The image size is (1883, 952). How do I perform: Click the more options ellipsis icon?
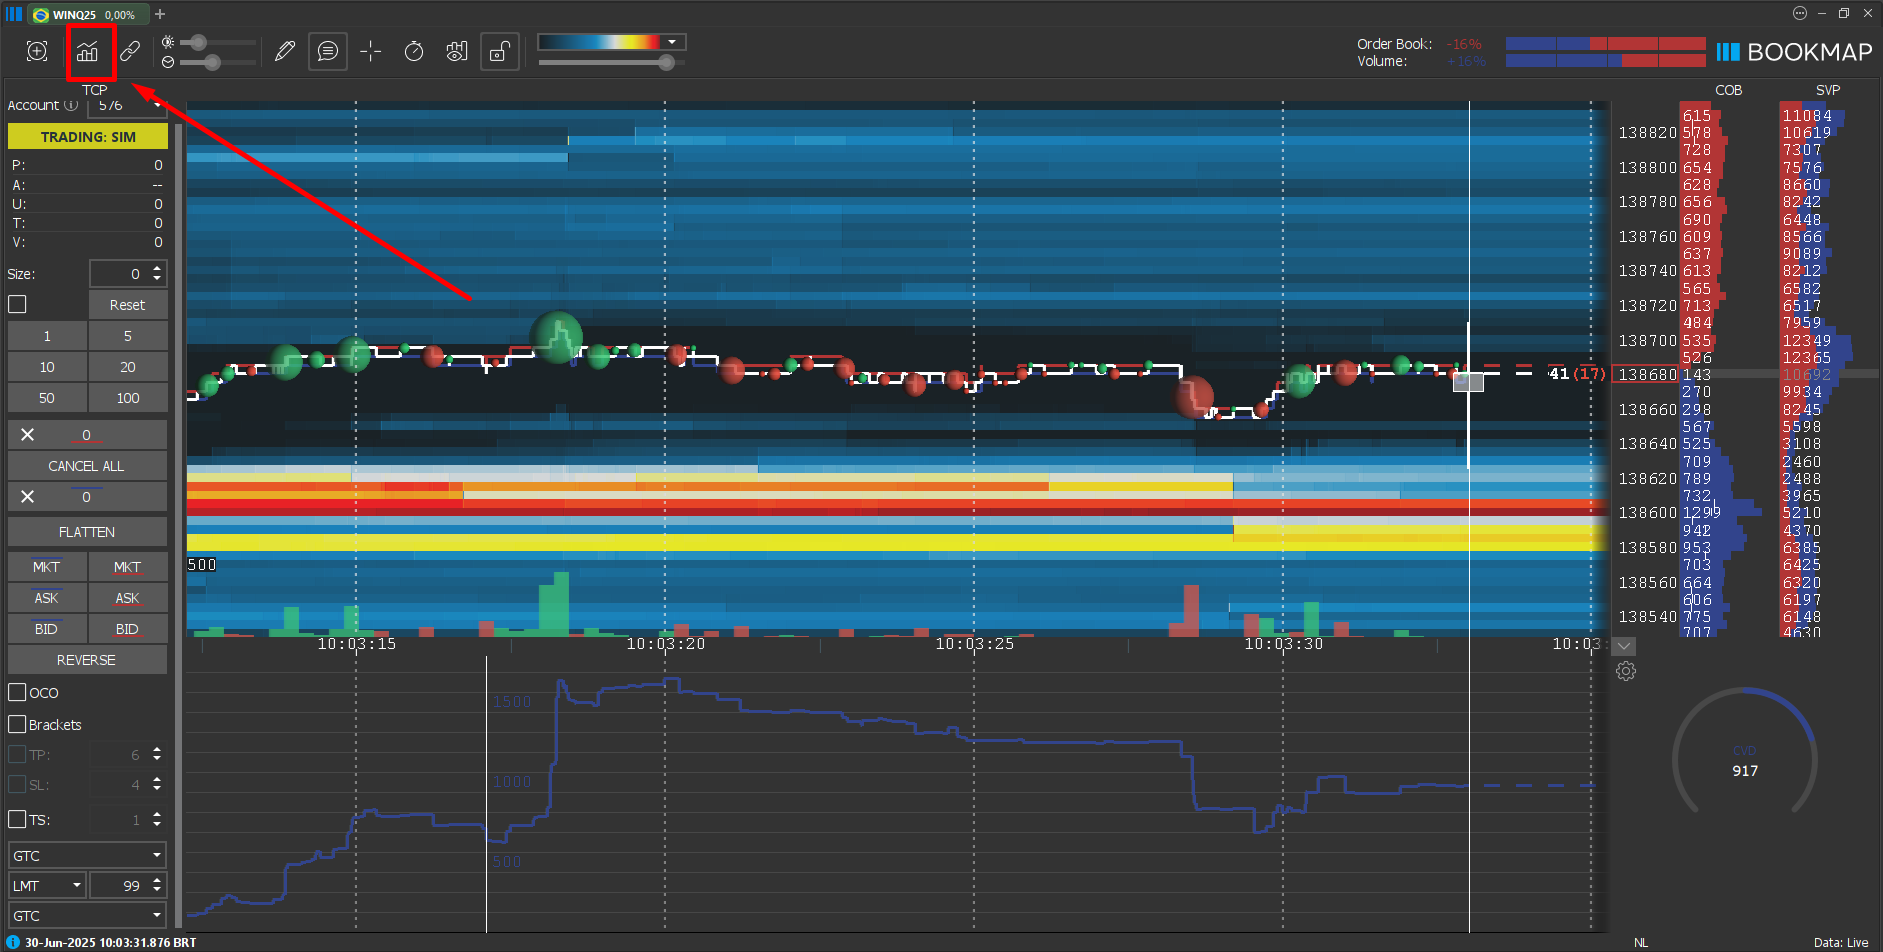point(1800,13)
